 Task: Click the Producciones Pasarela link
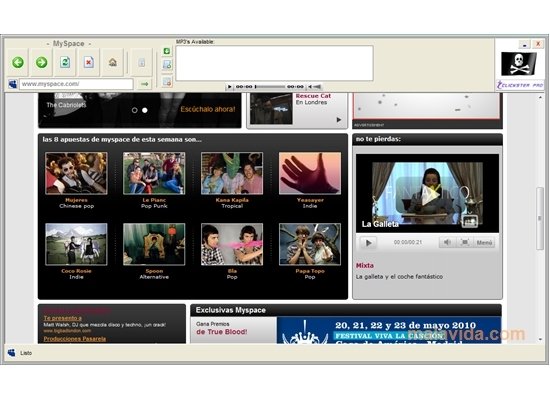click(75, 339)
